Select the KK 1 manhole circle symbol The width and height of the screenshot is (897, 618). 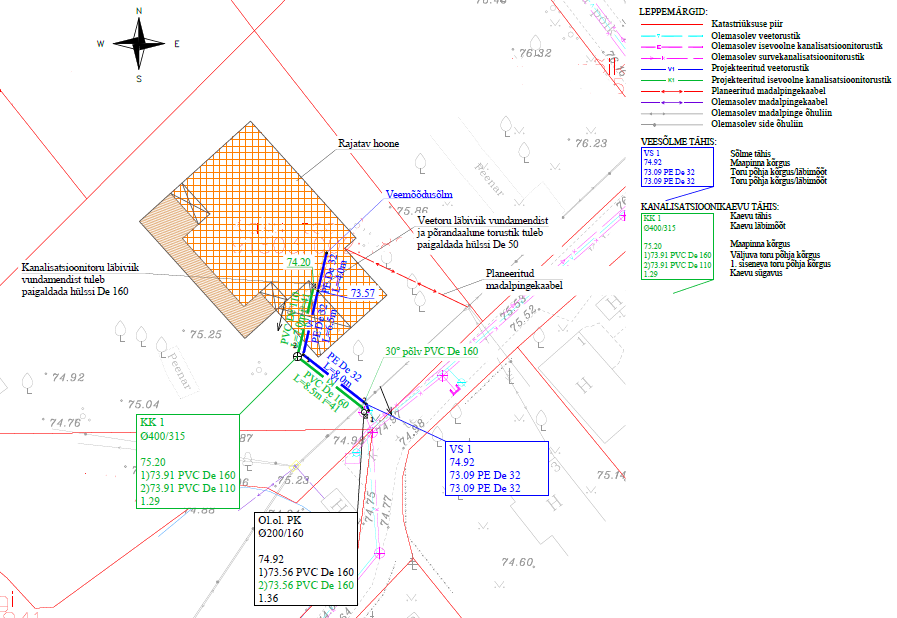pos(297,356)
